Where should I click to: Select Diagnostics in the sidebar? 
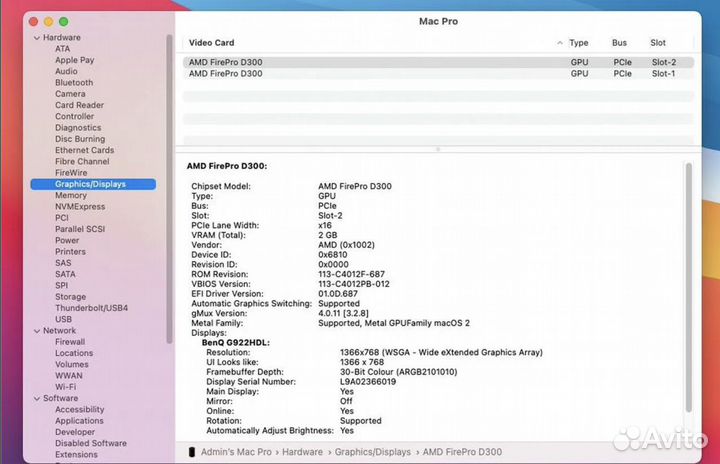tap(78, 128)
